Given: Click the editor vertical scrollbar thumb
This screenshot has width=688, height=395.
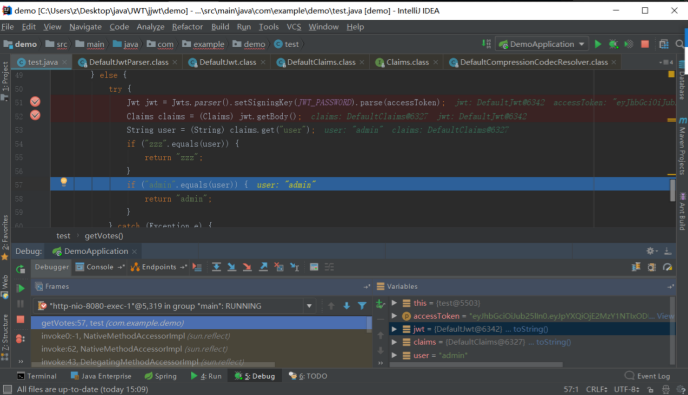Looking at the screenshot, I should pos(672,190).
